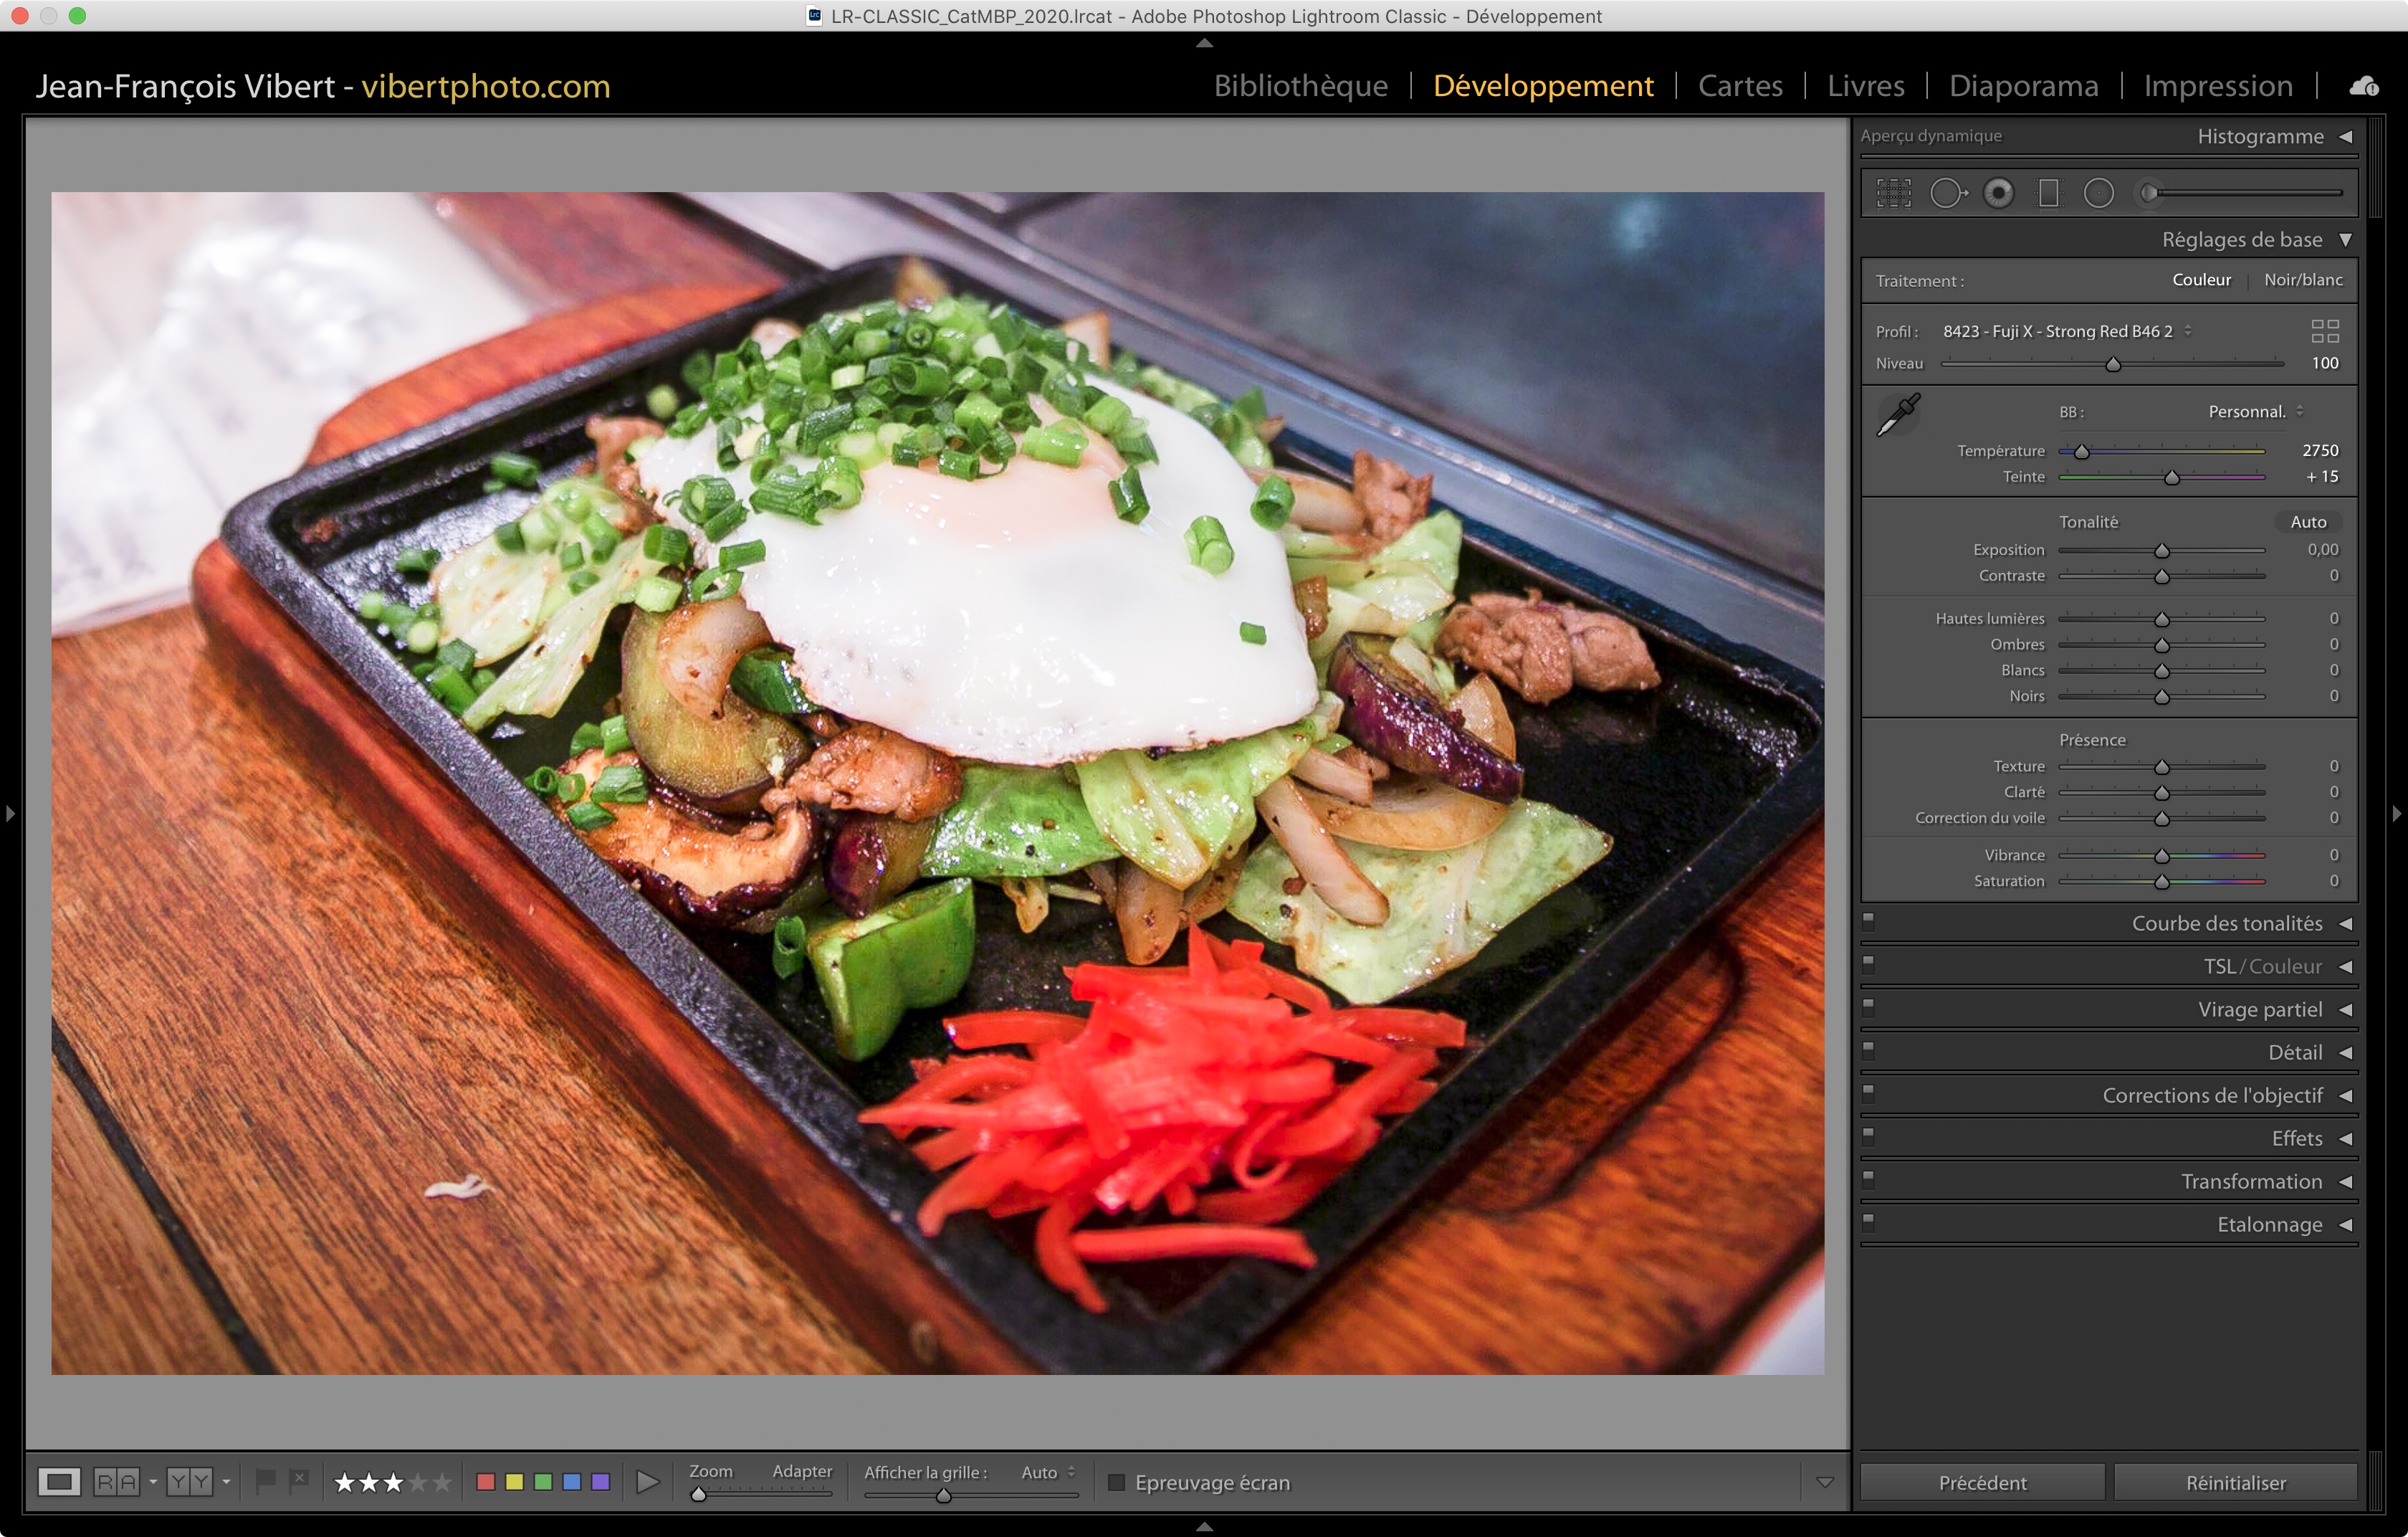The height and width of the screenshot is (1537, 2408).
Task: Open the profile browser grid icon
Action: click(2324, 331)
